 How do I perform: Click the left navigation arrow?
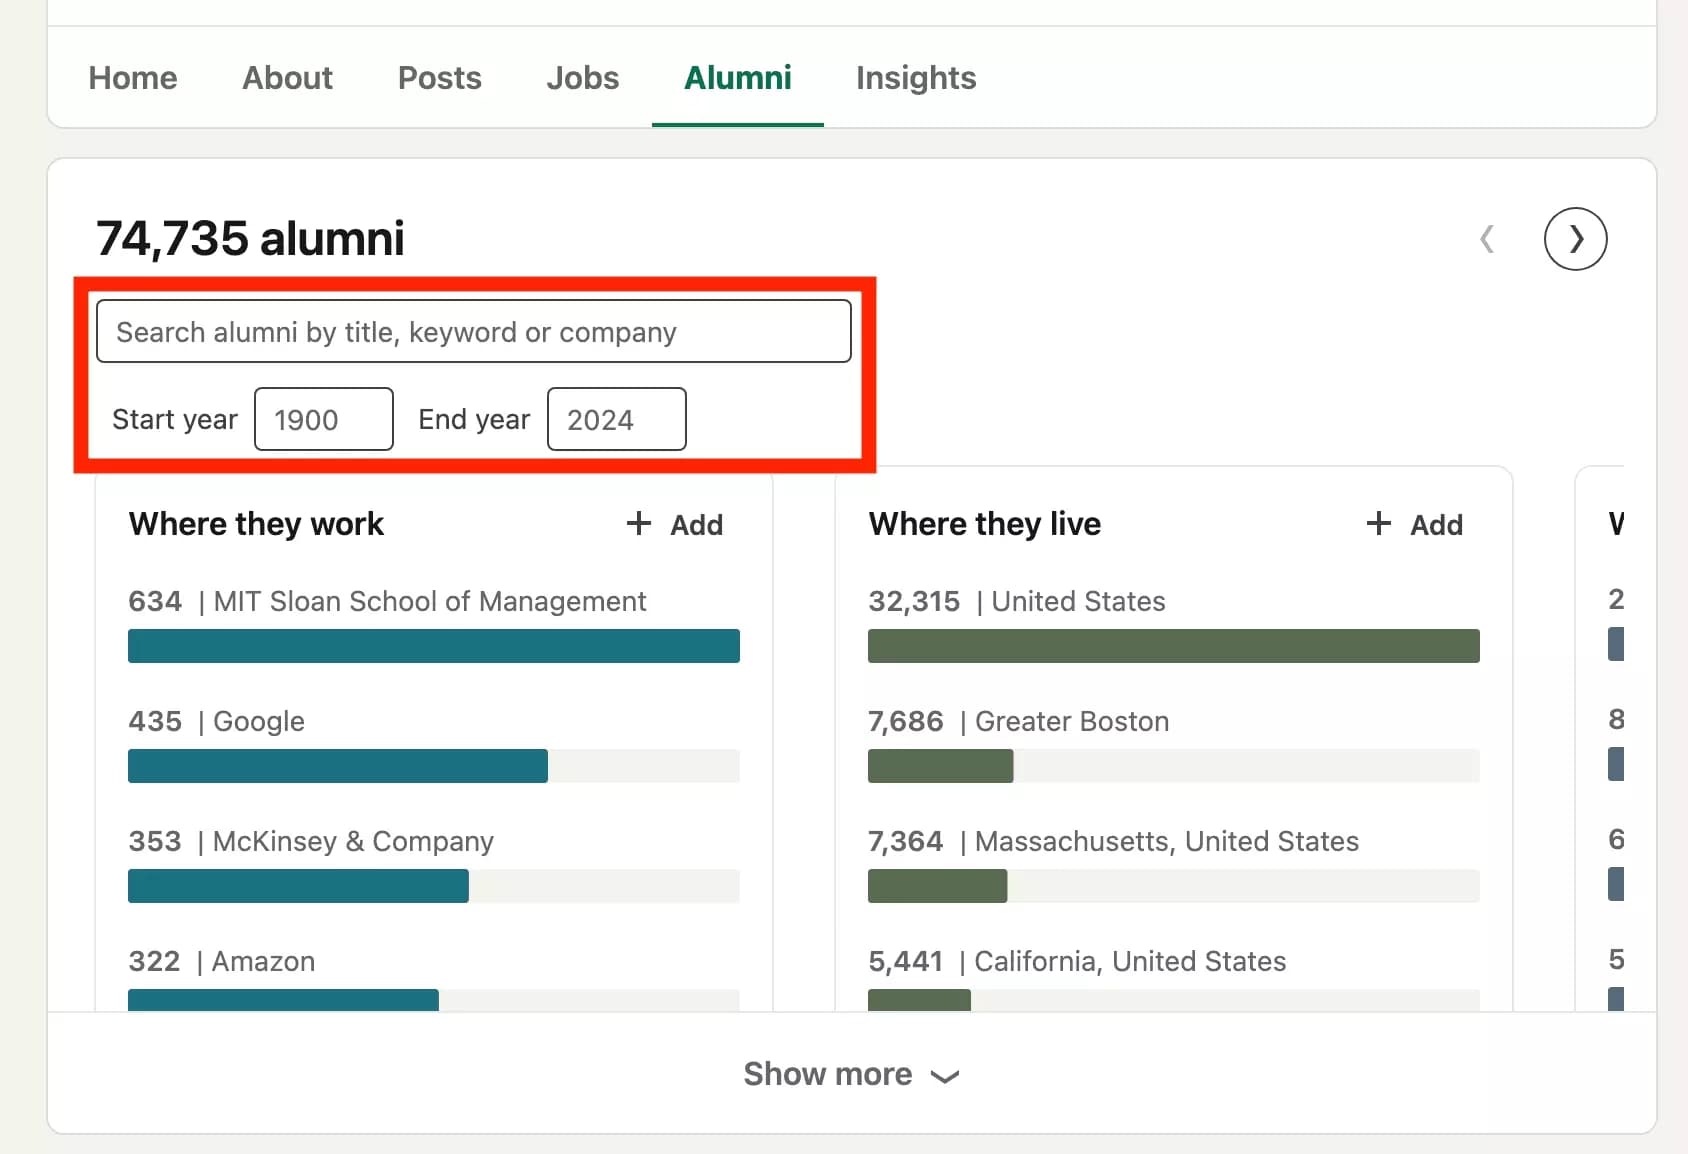pos(1487,239)
